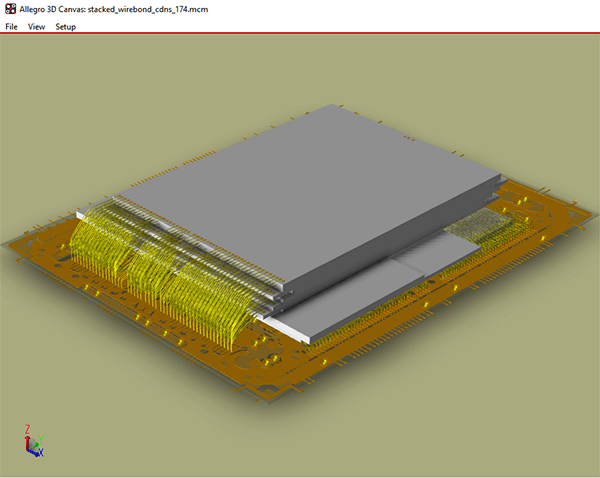Open the View menu
Screen dimensions: 600x478
pyautogui.click(x=36, y=27)
